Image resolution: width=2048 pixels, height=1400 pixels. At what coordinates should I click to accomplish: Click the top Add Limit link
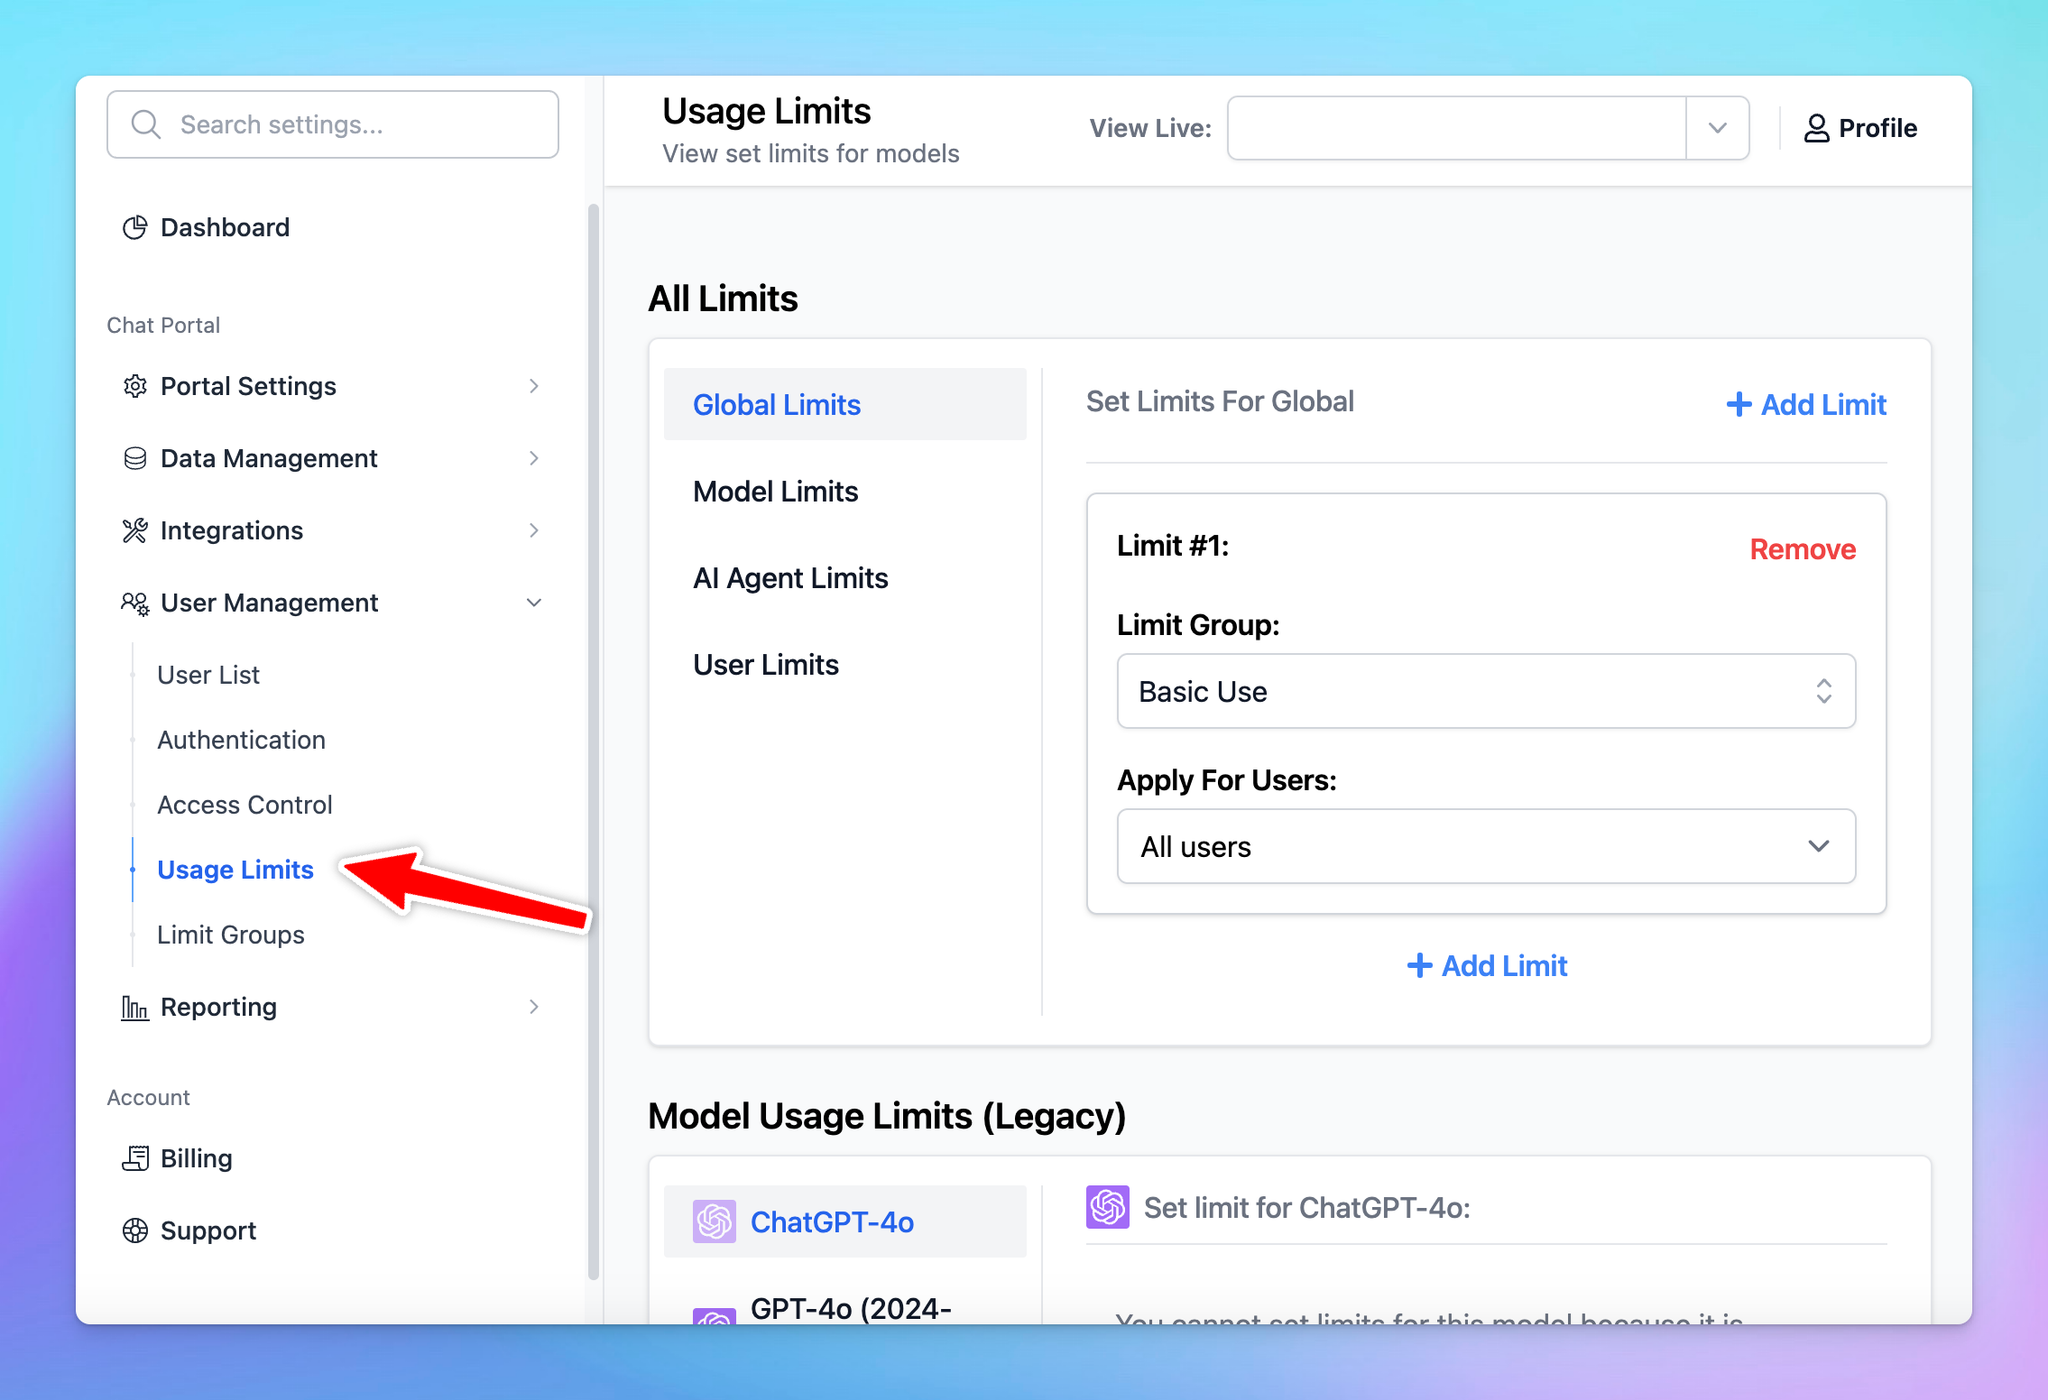[x=1806, y=404]
